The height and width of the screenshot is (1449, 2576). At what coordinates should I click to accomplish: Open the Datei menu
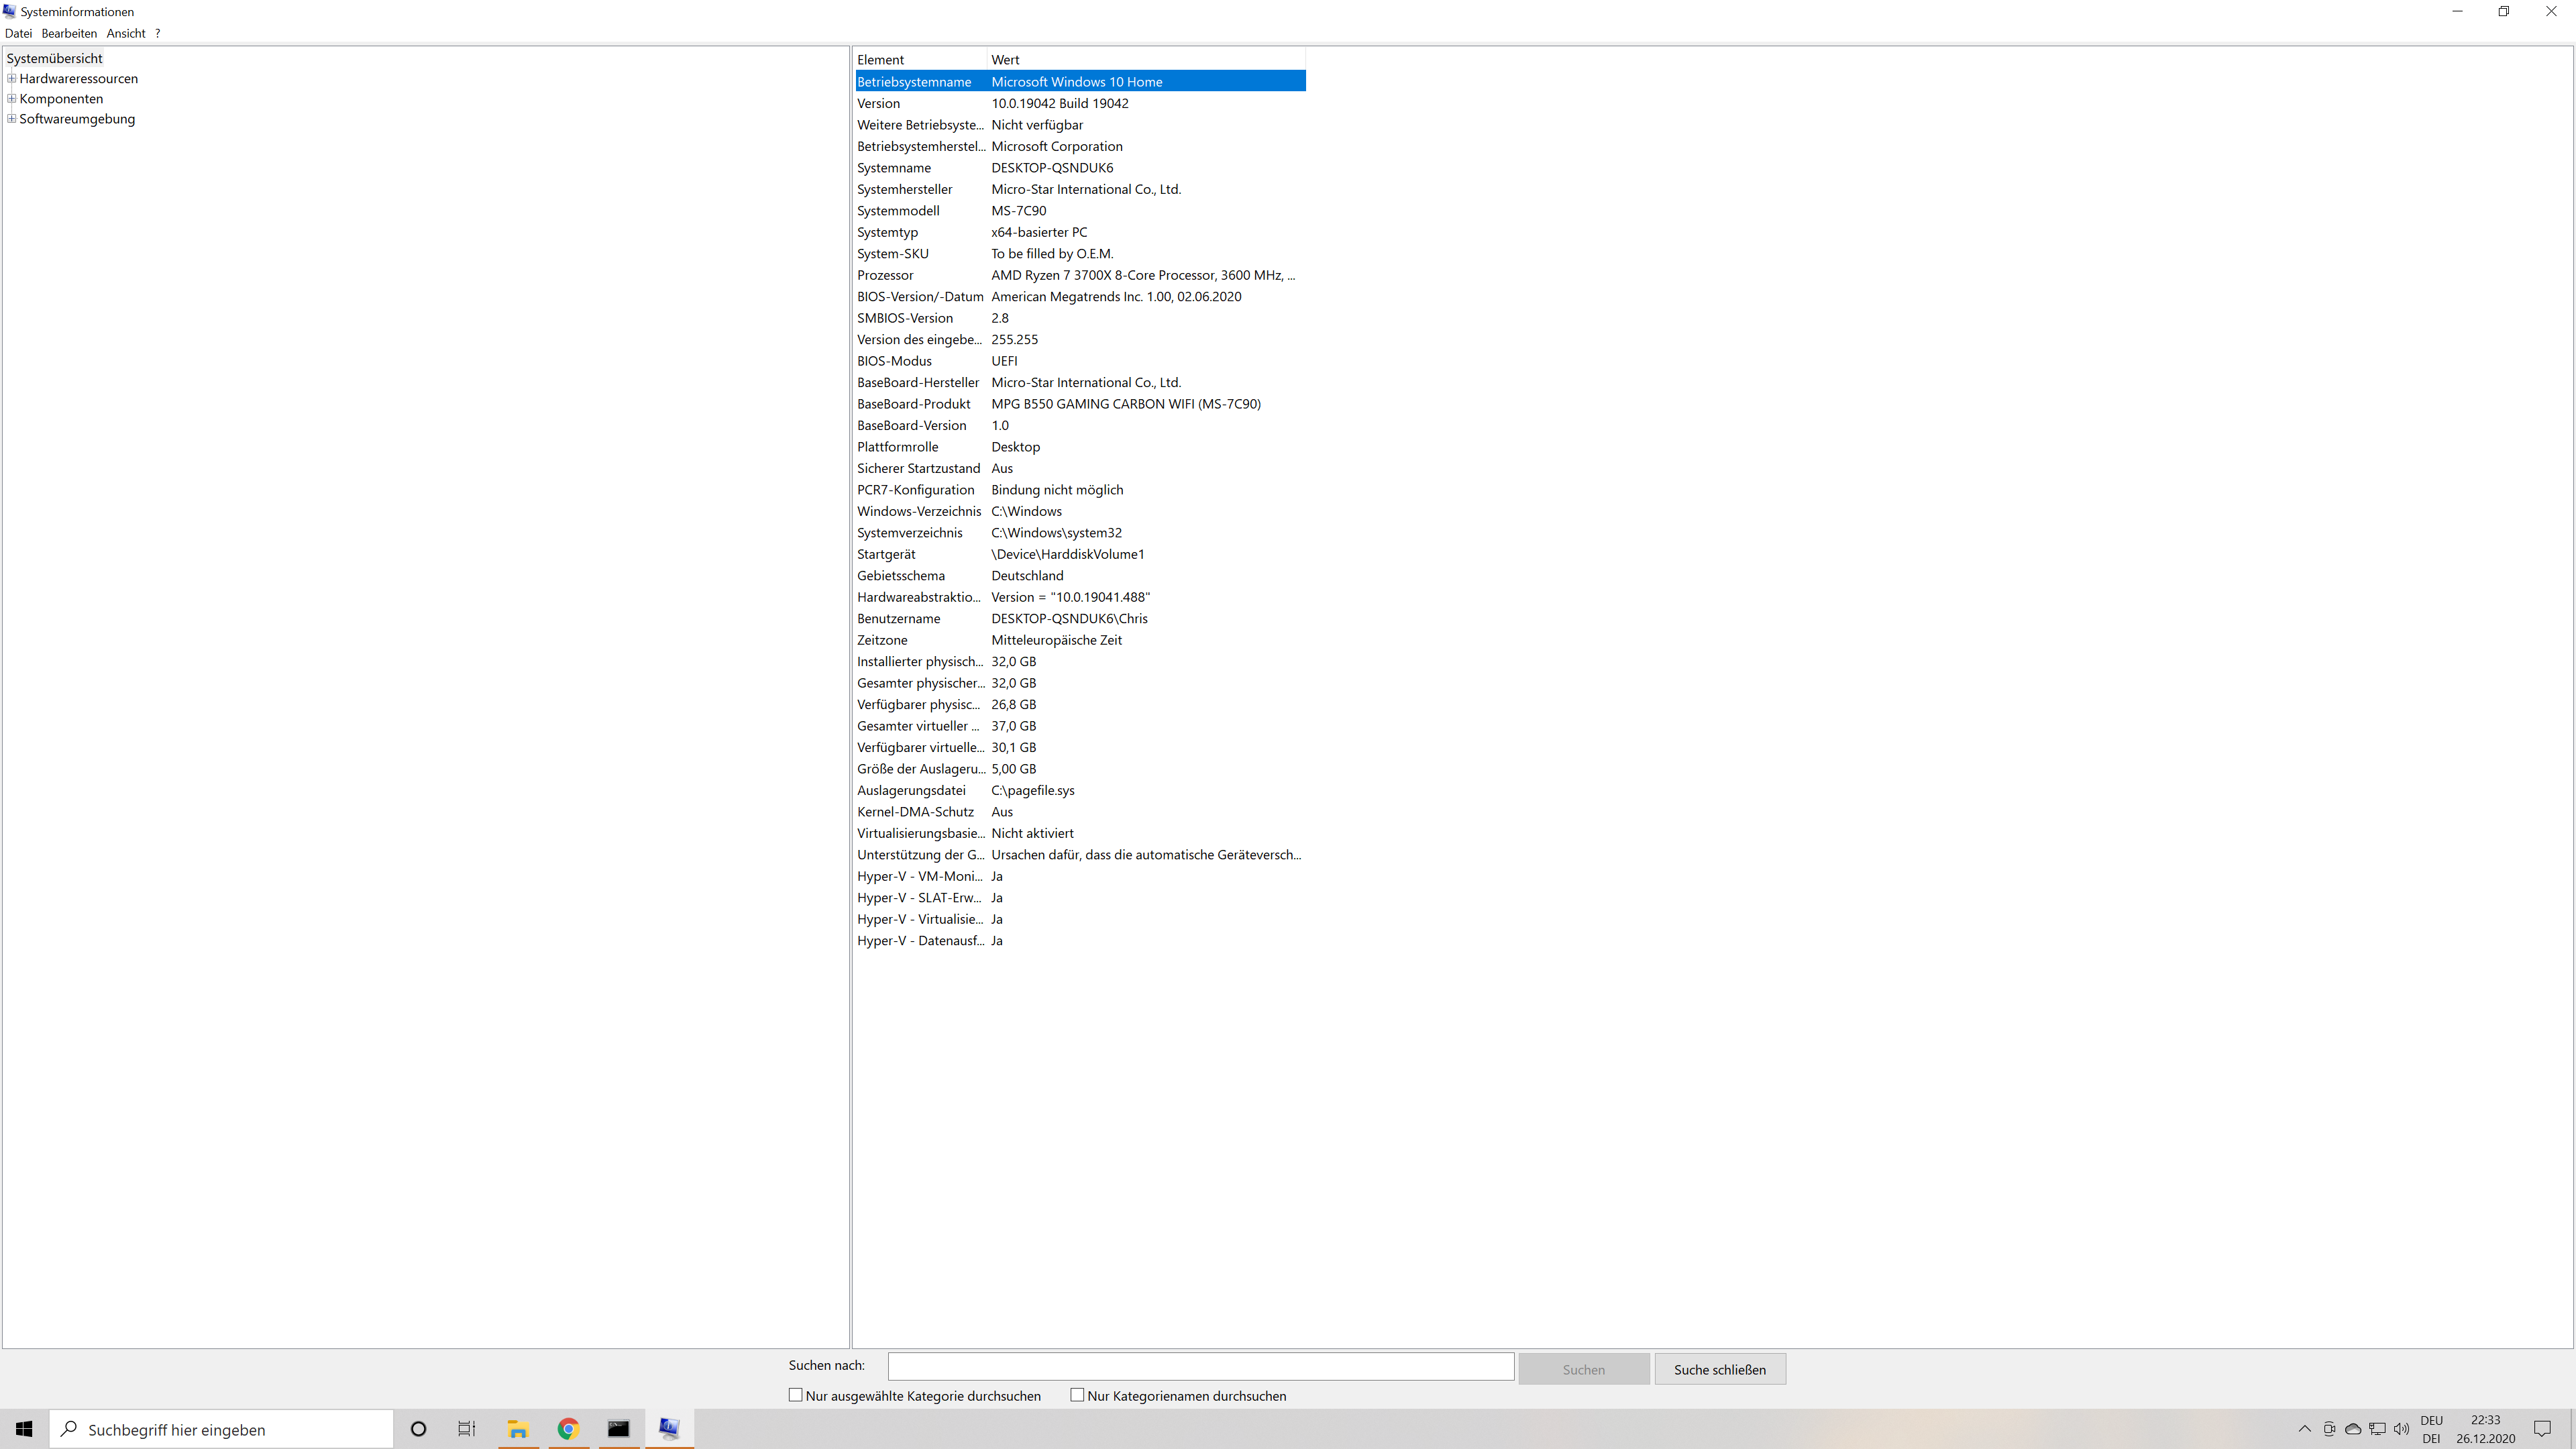tap(18, 33)
